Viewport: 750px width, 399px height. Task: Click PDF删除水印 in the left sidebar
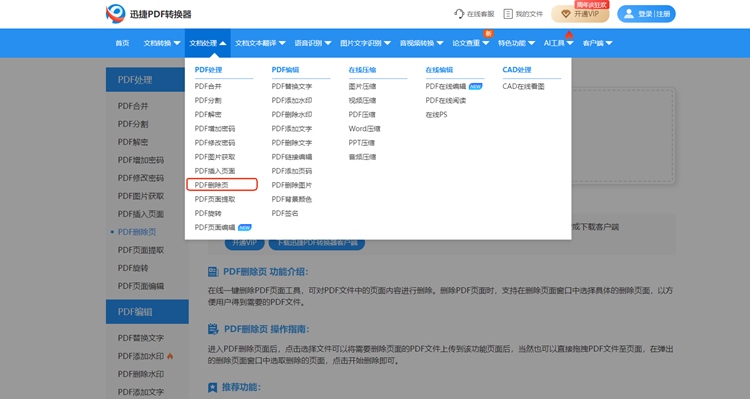coord(141,374)
